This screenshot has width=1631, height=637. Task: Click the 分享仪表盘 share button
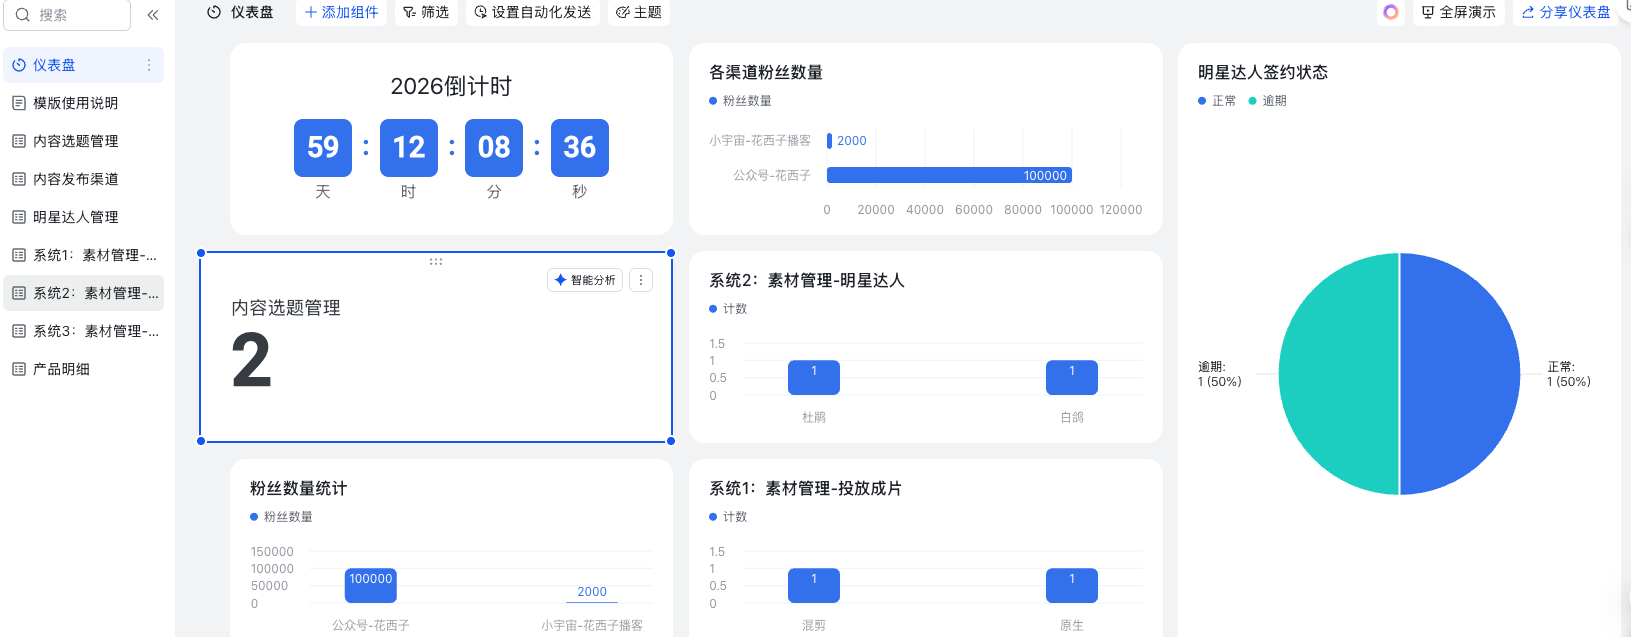(x=1566, y=12)
